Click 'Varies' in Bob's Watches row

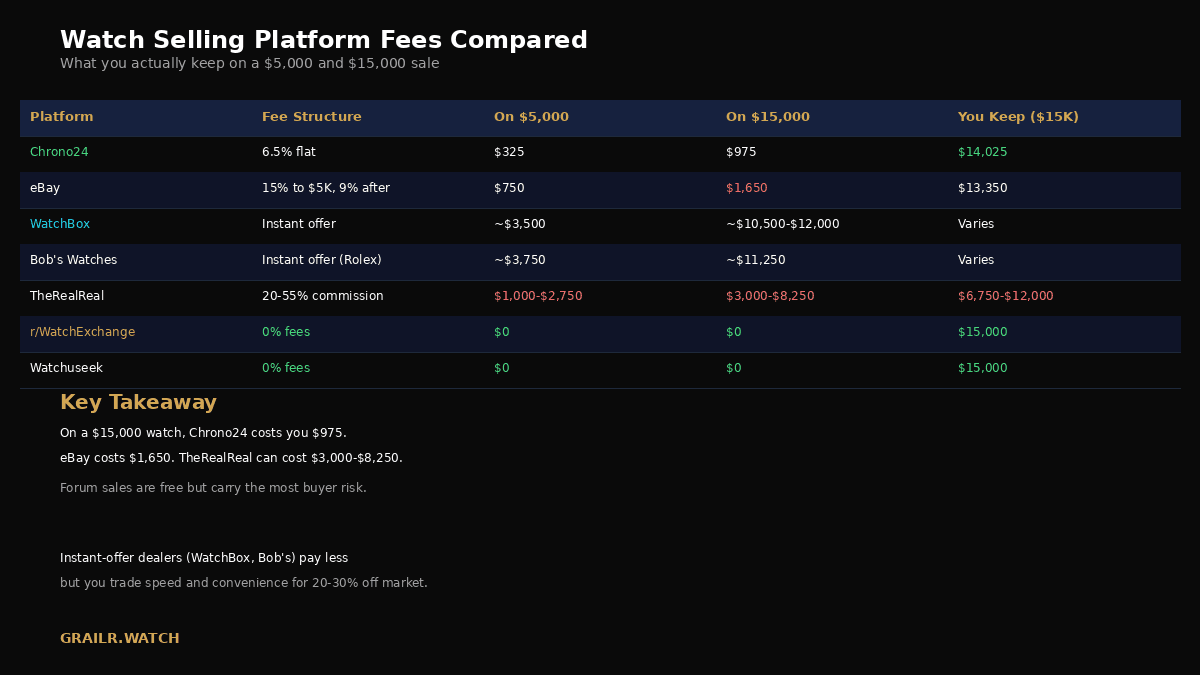click(976, 260)
